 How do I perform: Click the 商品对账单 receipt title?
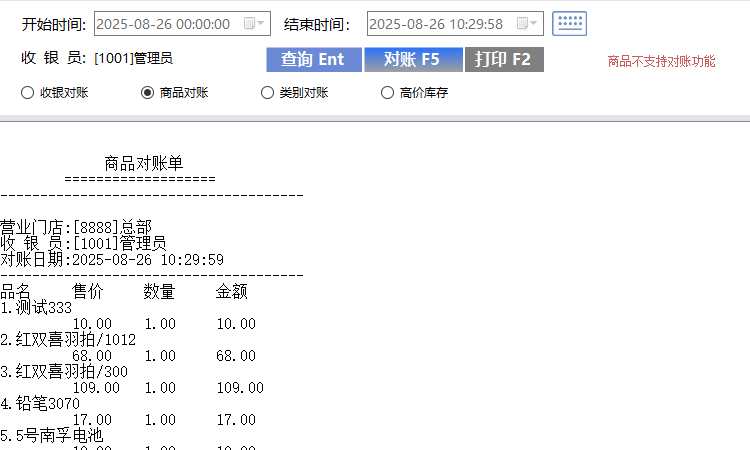[143, 163]
